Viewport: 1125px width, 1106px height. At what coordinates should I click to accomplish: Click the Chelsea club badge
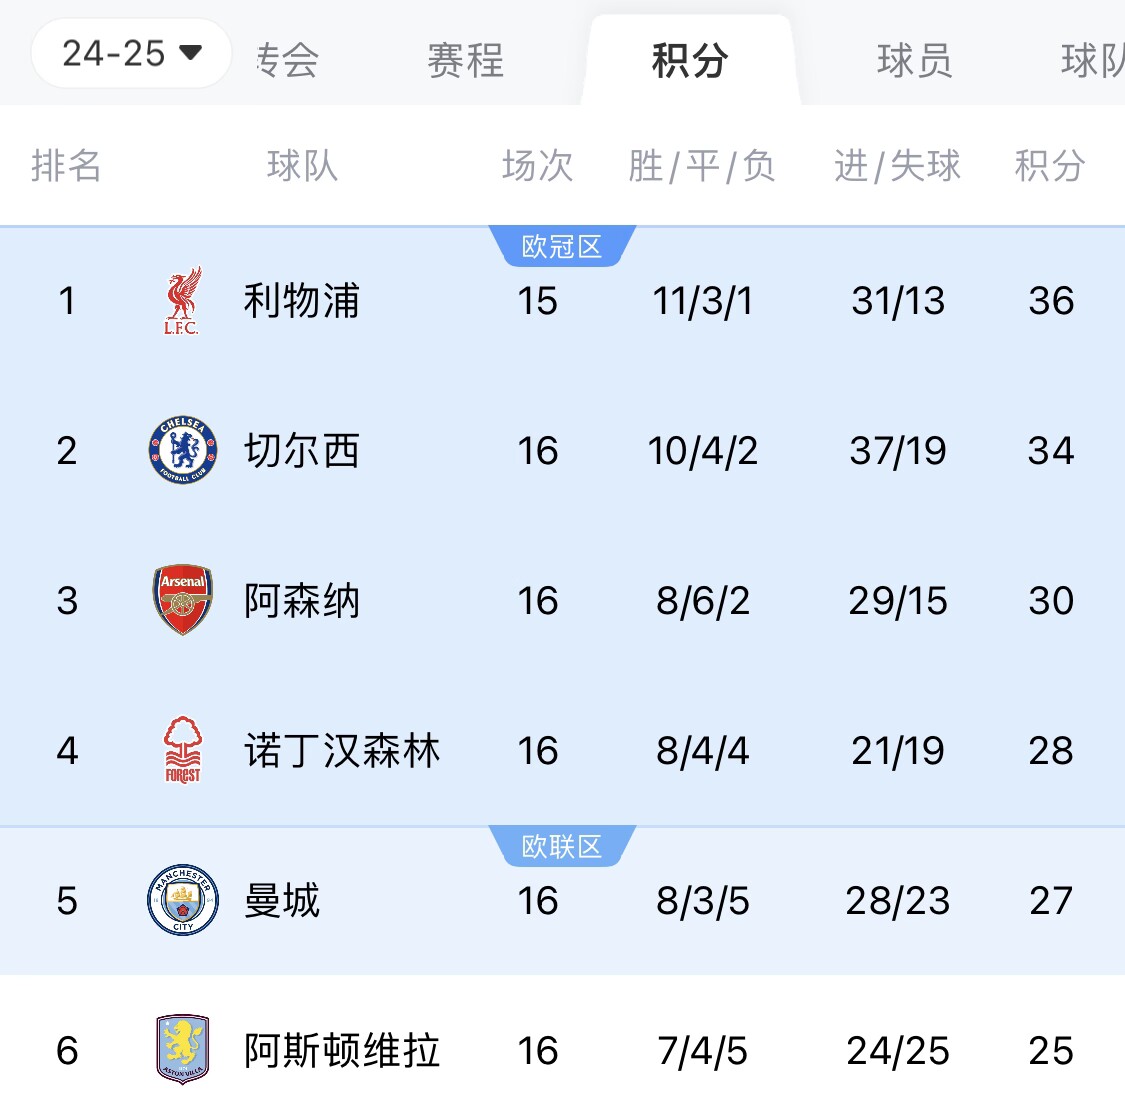182,450
